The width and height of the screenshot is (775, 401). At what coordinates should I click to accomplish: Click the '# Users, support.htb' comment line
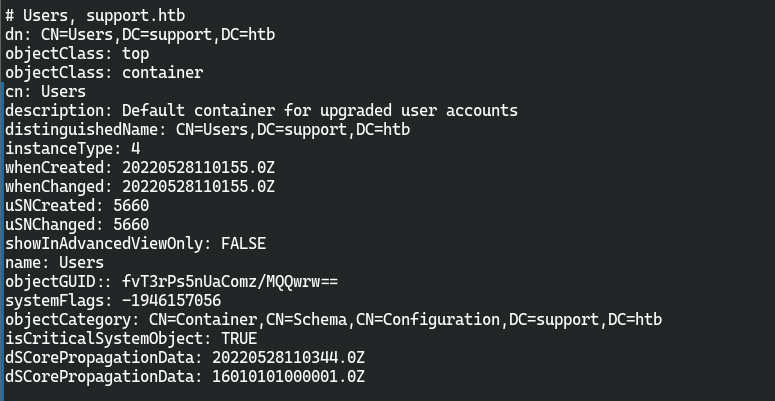(95, 16)
